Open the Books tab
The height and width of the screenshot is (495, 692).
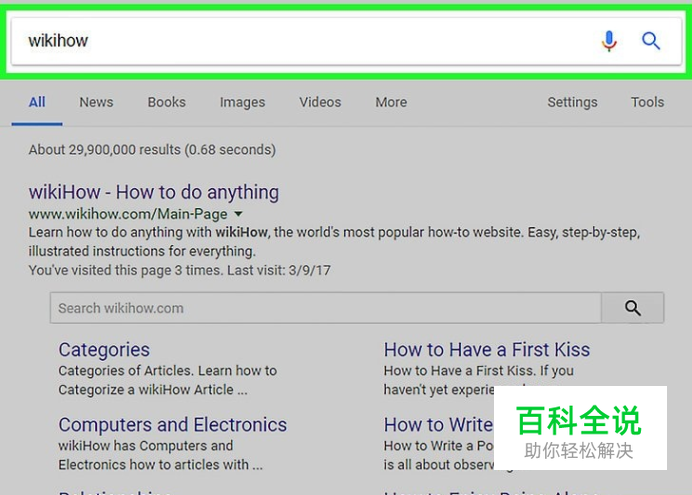(166, 102)
